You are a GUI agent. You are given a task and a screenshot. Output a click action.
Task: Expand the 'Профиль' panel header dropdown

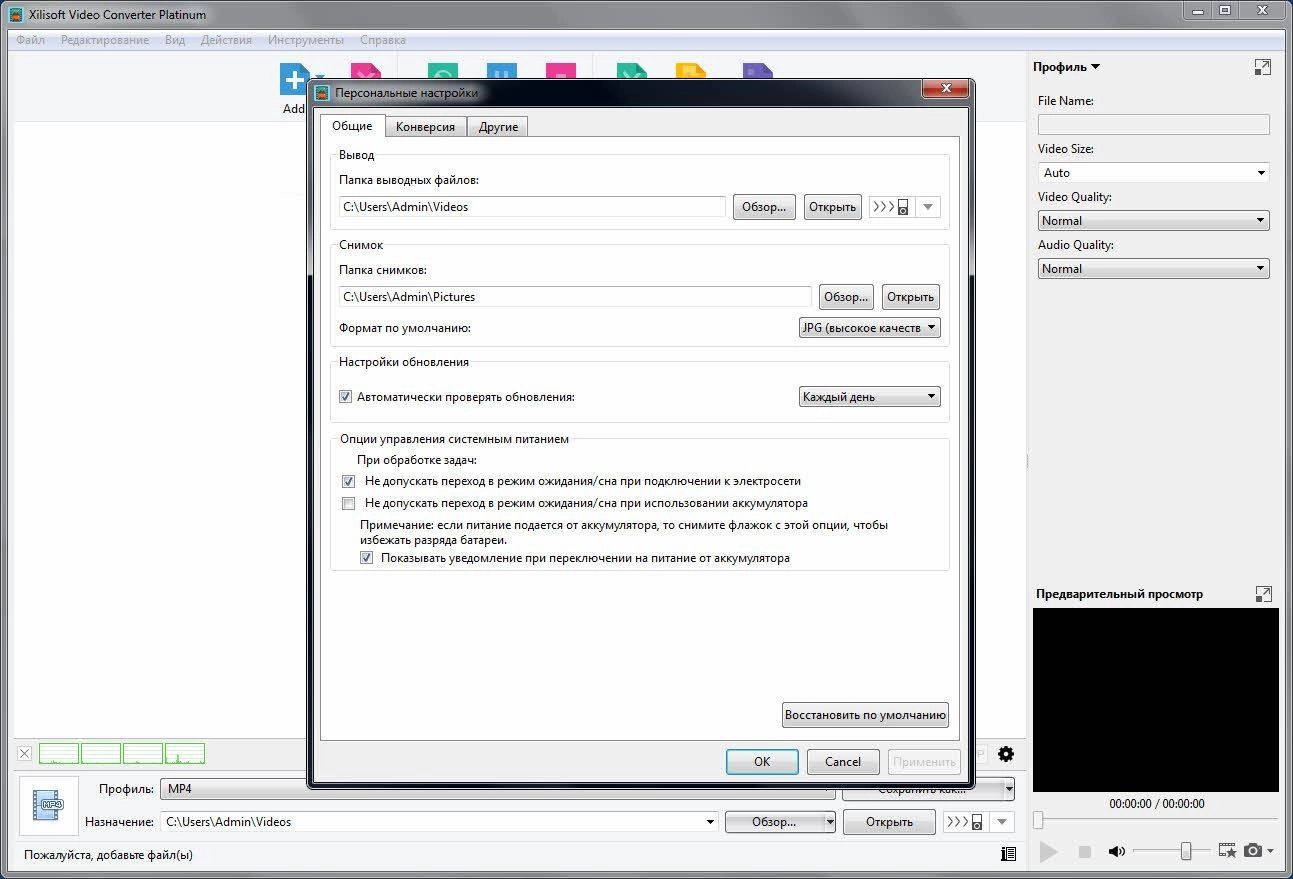(x=1067, y=67)
